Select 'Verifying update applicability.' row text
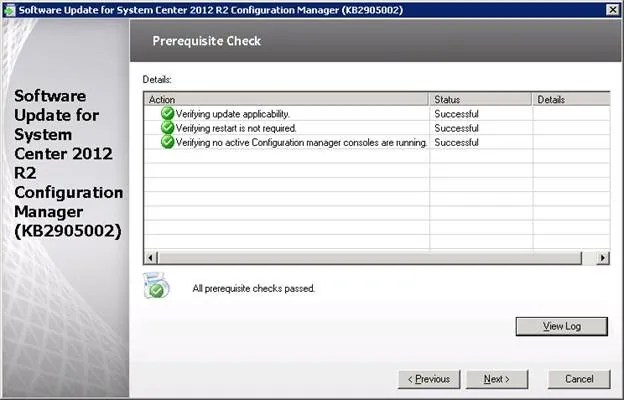 pos(233,114)
